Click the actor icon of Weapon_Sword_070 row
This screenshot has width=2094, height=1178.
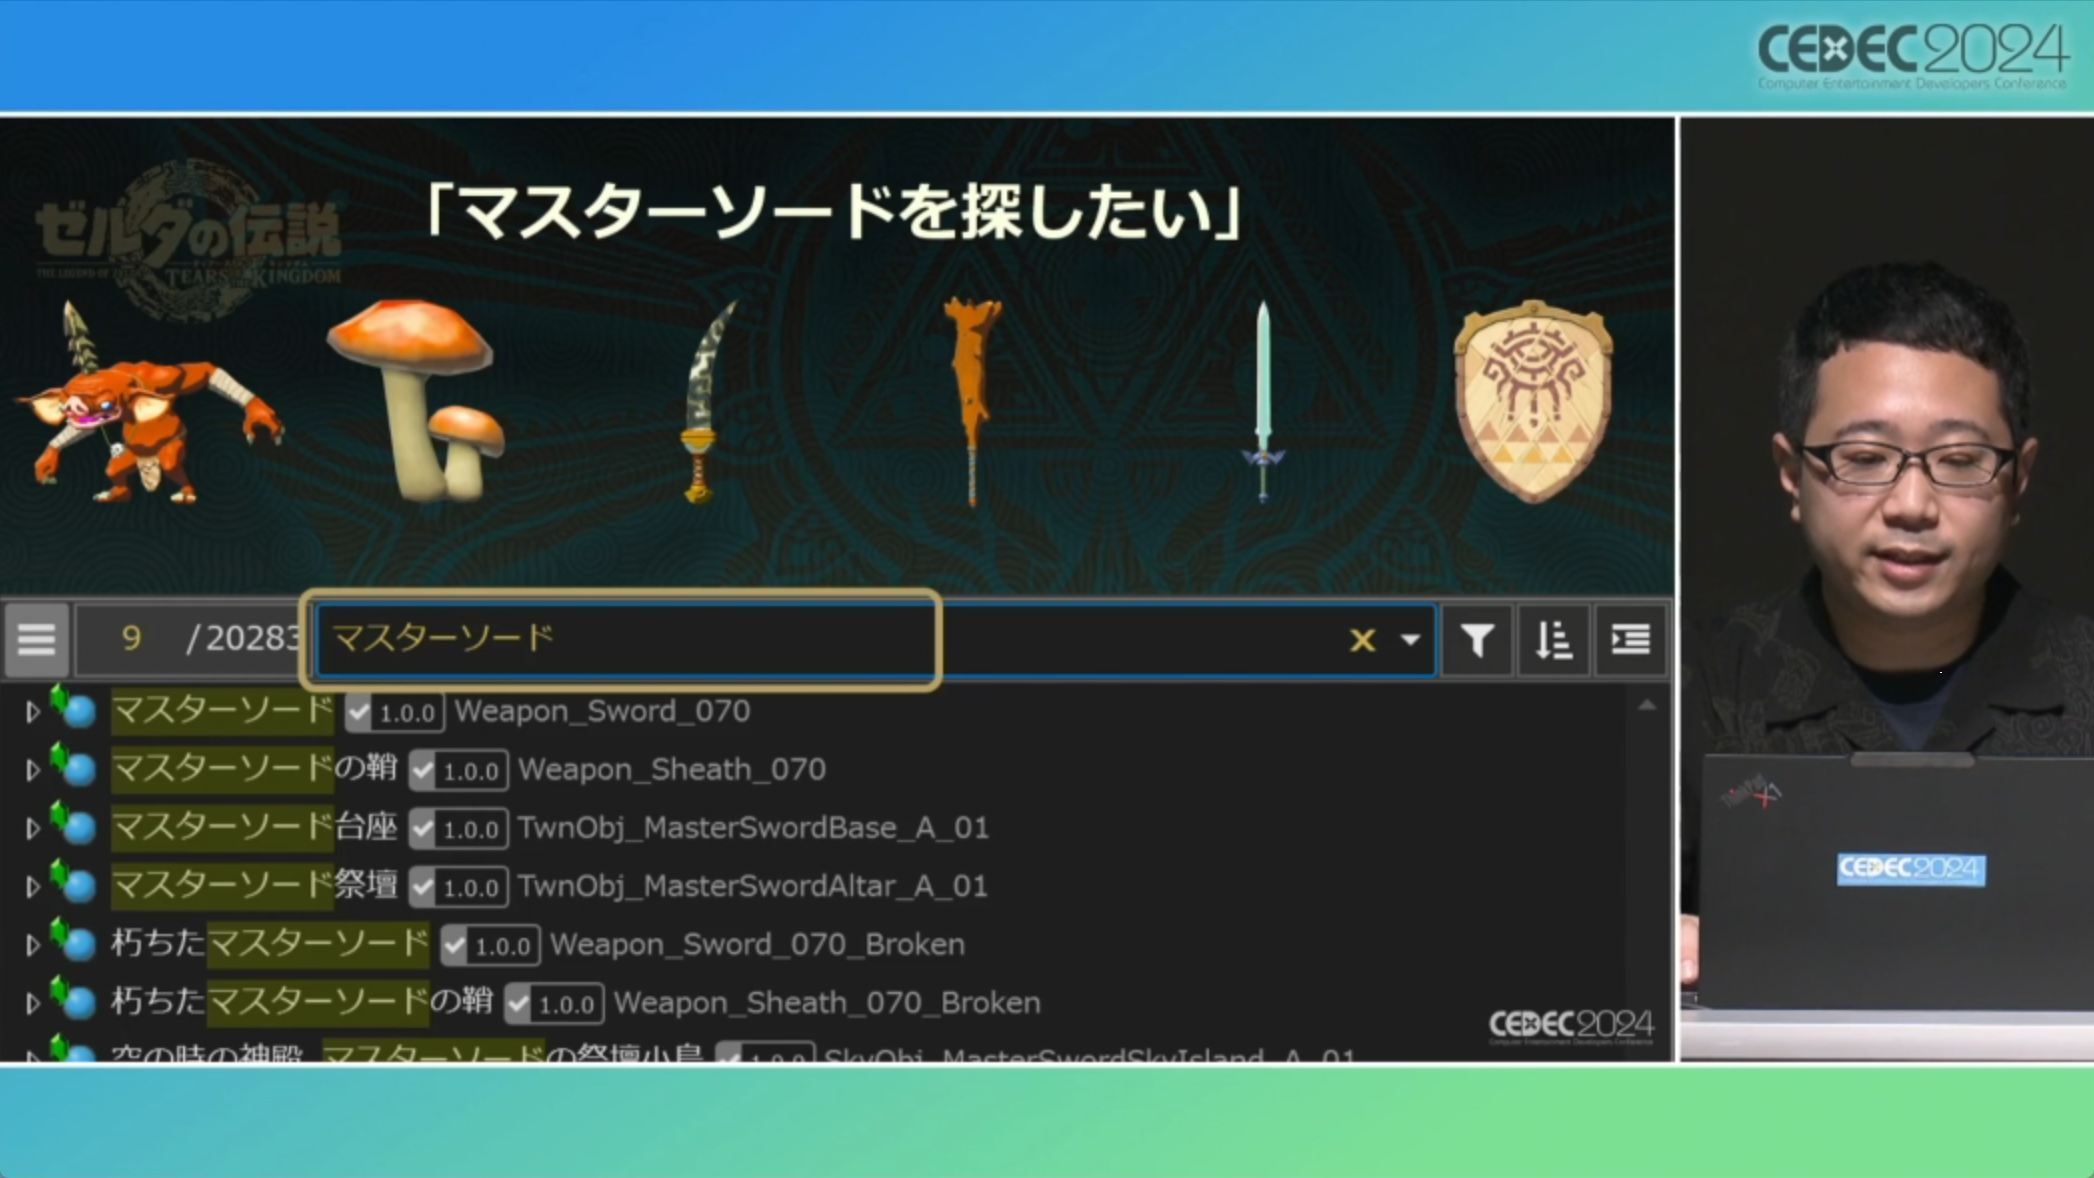[74, 707]
